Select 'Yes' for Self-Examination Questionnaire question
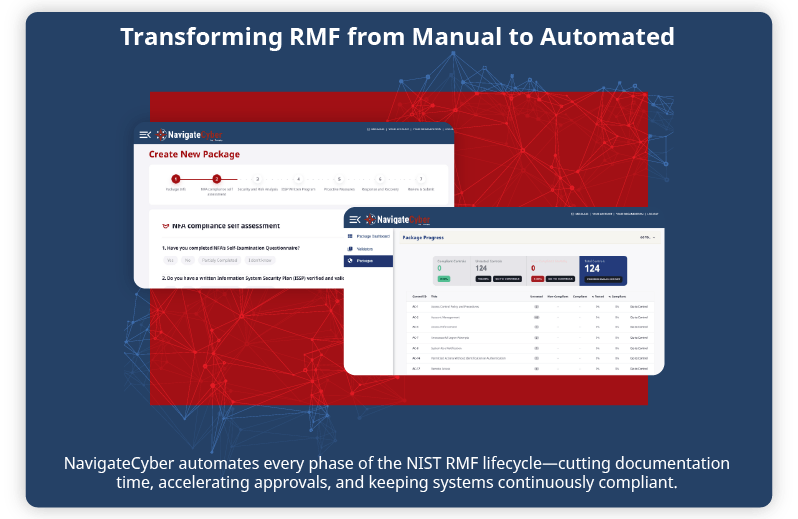The image size is (798, 519). tap(170, 259)
